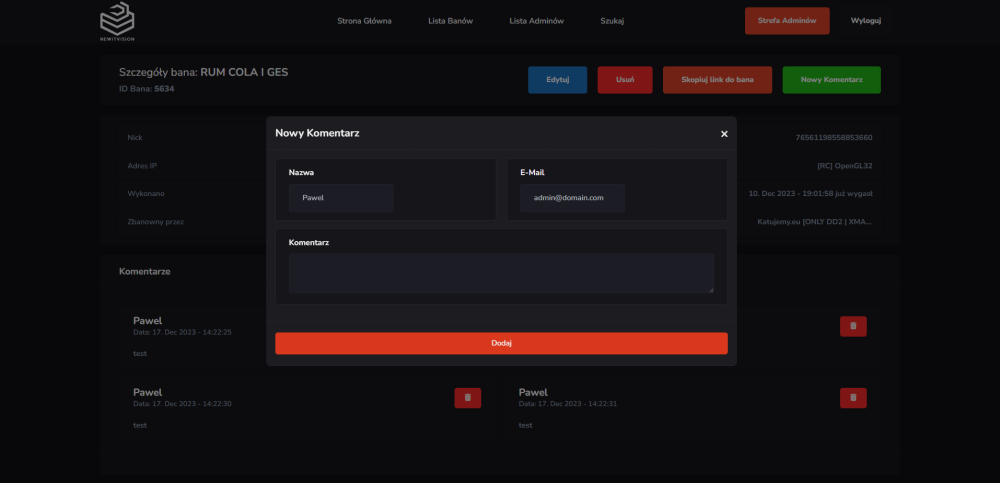
Task: Click Katujemy.eu server name text
Action: 814,222
